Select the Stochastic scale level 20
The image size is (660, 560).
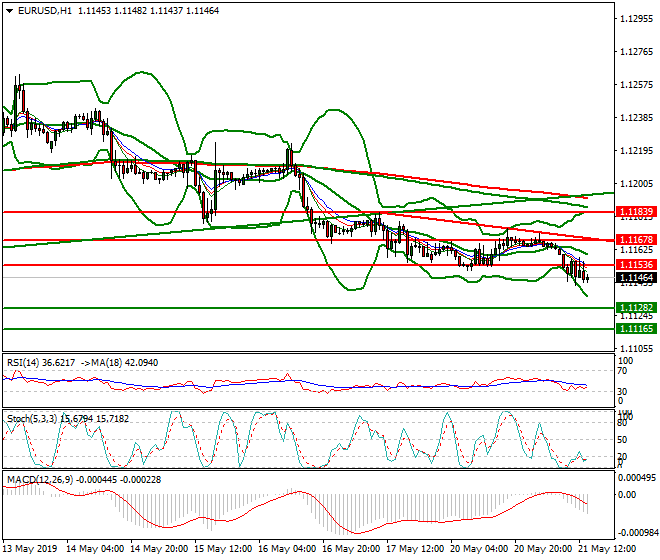tap(622, 456)
